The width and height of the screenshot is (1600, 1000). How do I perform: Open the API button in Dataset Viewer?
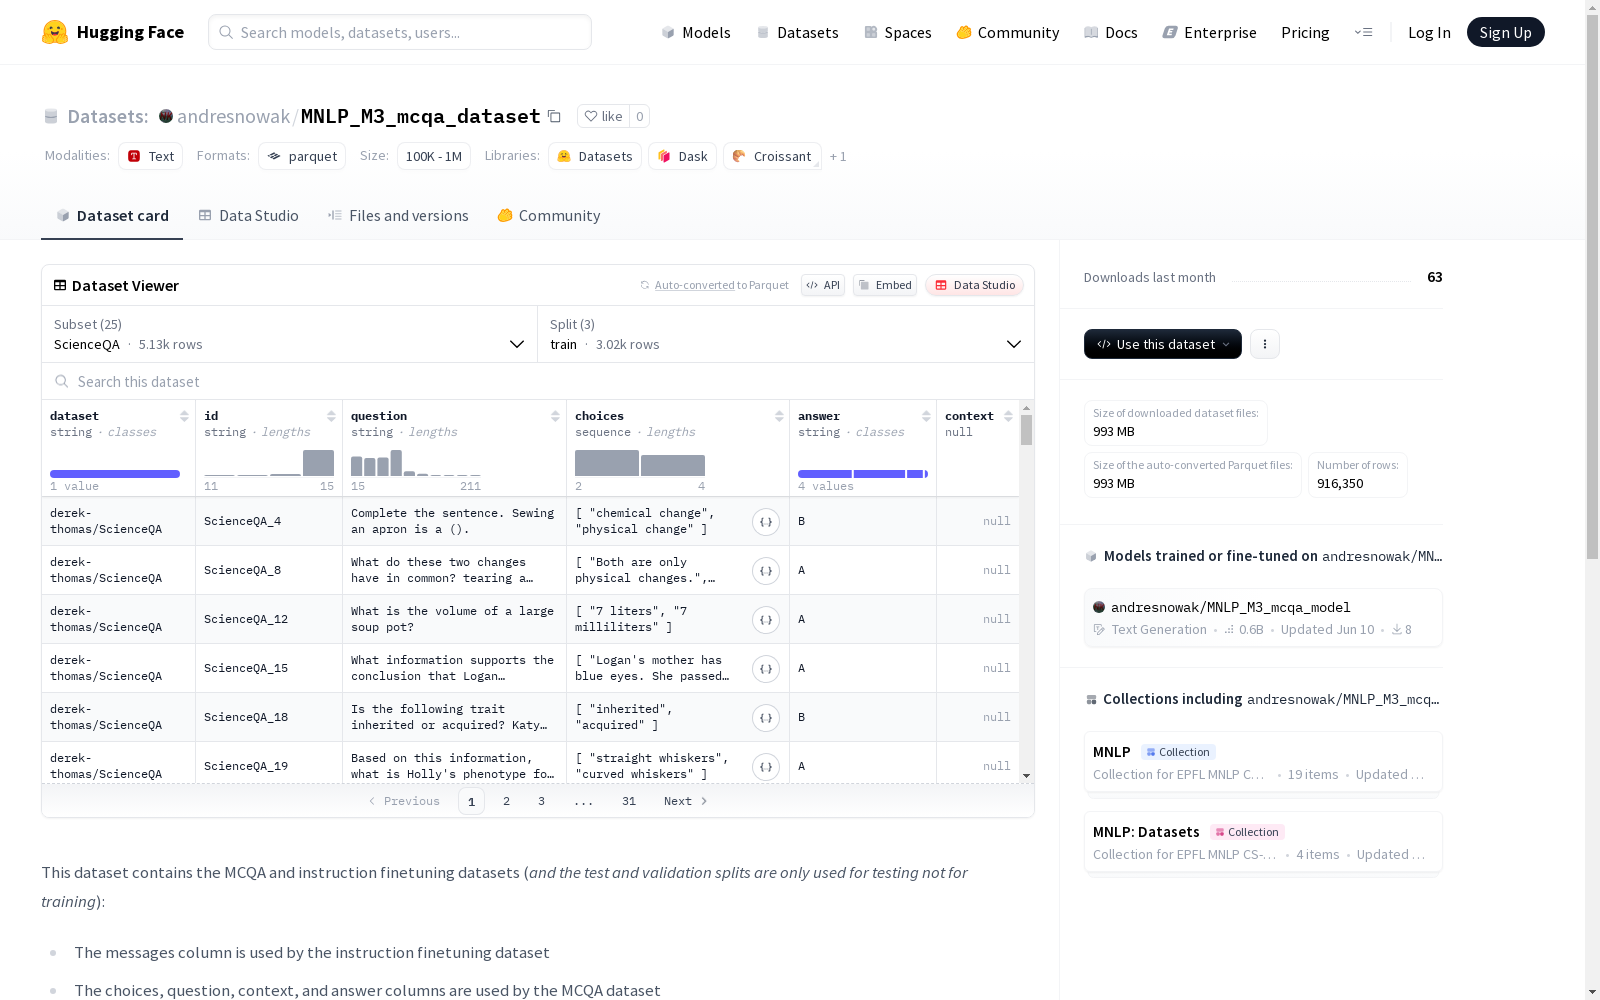823,285
